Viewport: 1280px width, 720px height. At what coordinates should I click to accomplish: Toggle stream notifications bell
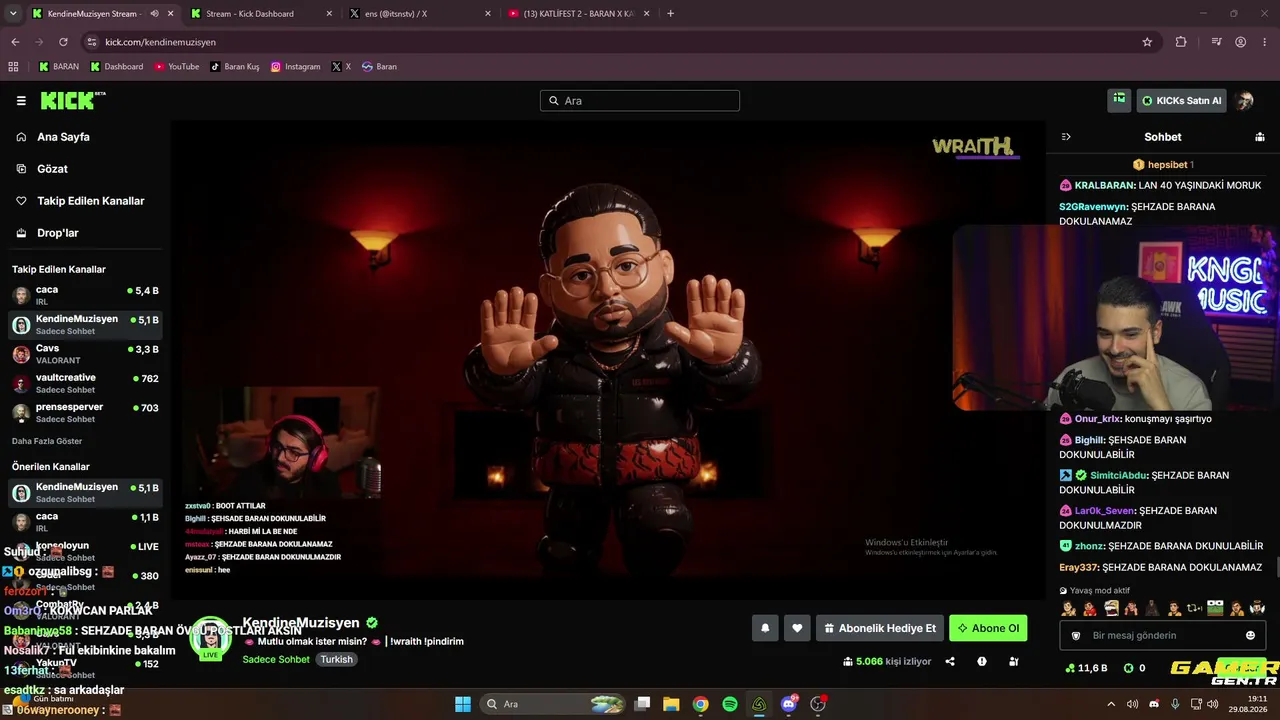tap(765, 628)
